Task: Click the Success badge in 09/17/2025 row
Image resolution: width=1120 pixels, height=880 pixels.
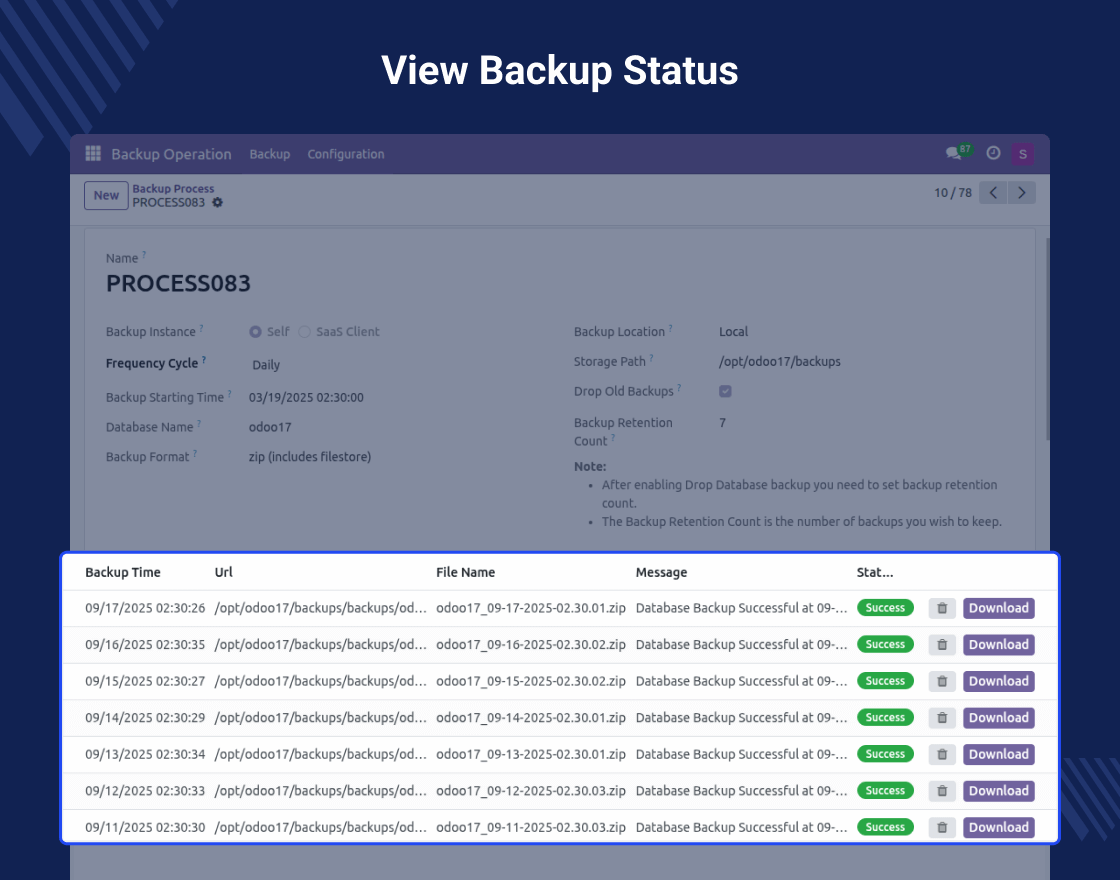Action: tap(885, 608)
